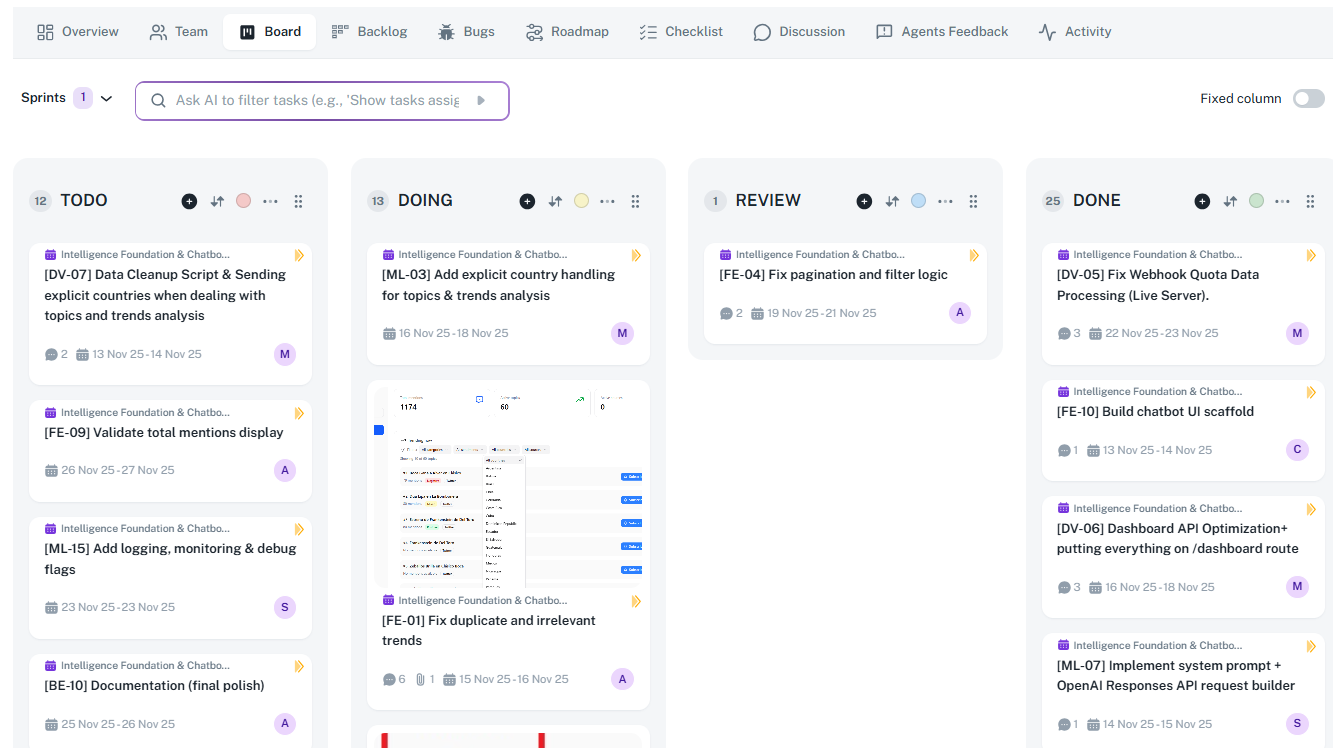
Task: Click the sort arrows icon in DOING column
Action: [555, 201]
